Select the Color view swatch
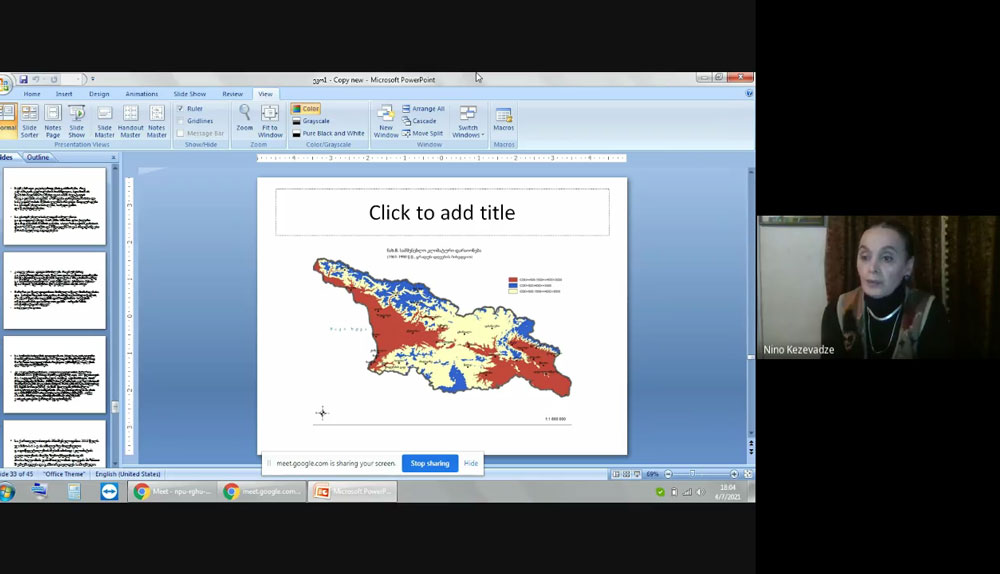This screenshot has height=574, width=1000. tap(306, 108)
